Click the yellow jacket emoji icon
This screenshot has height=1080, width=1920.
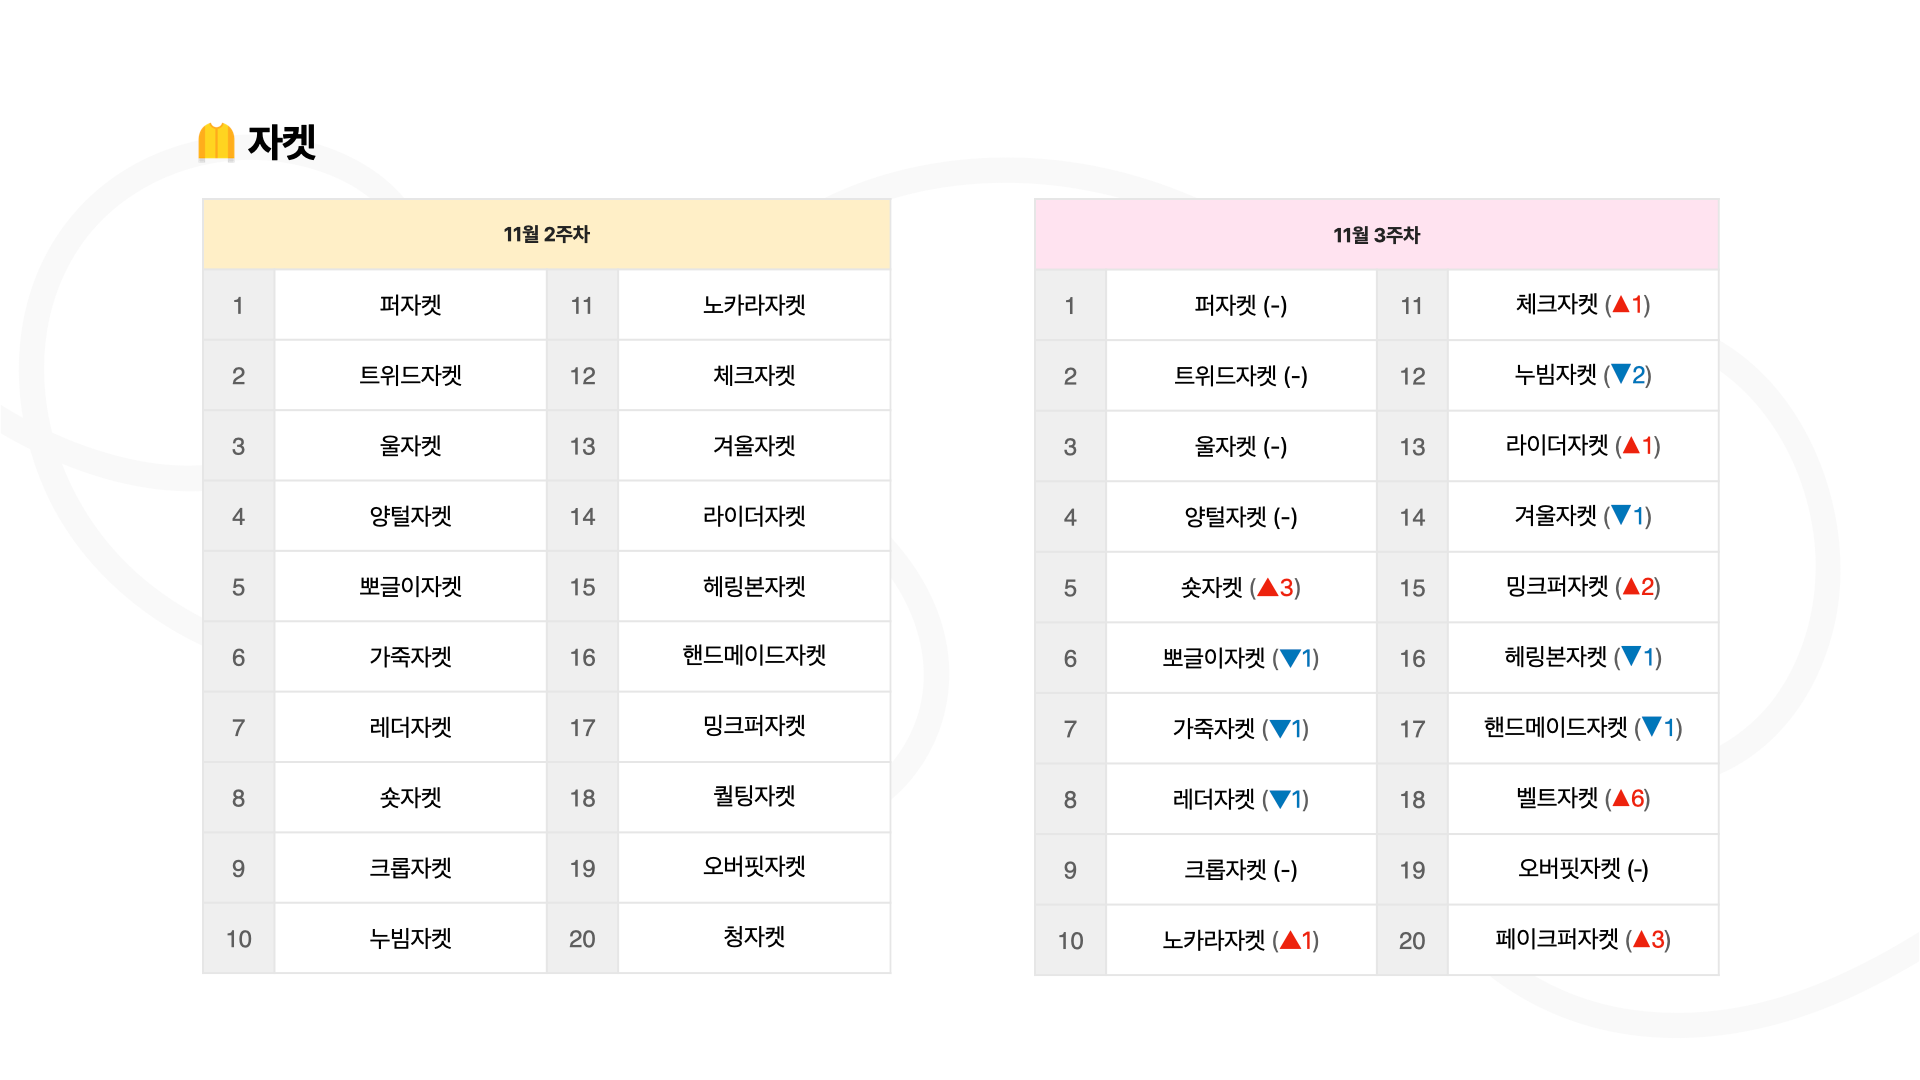216,142
